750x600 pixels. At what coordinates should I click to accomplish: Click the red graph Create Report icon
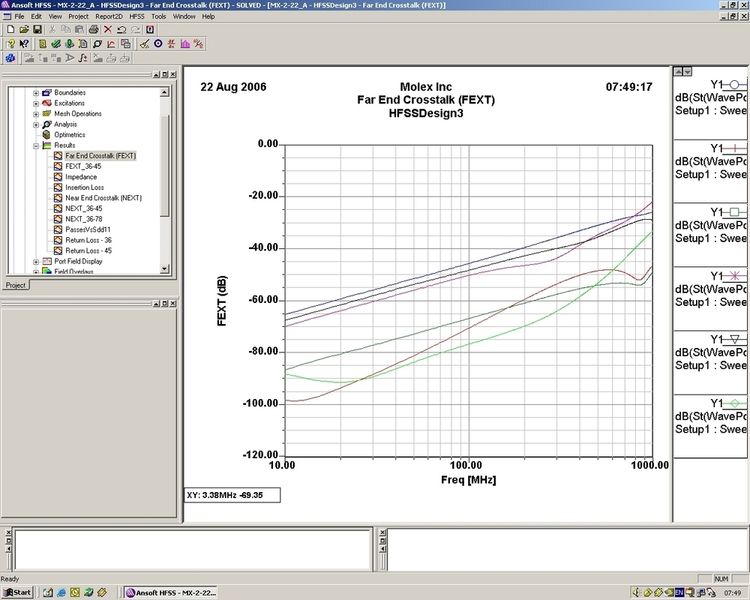pyautogui.click(x=111, y=44)
